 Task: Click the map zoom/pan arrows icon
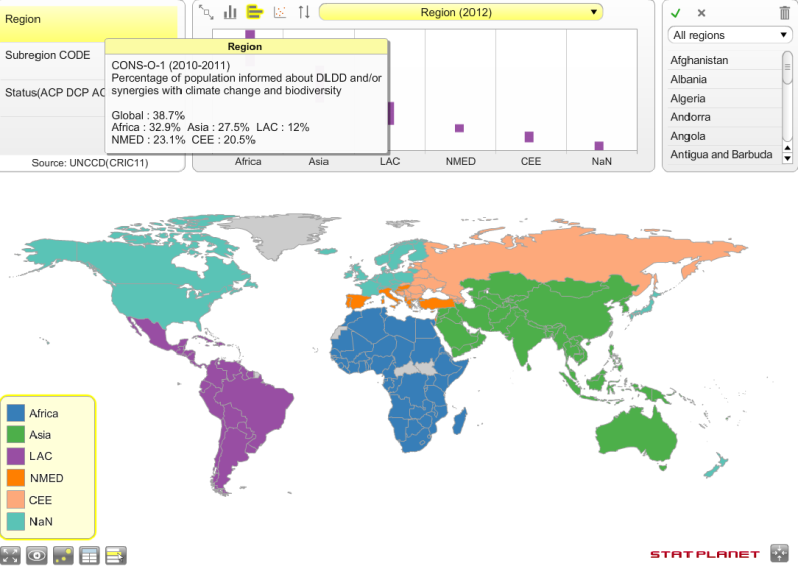click(779, 553)
